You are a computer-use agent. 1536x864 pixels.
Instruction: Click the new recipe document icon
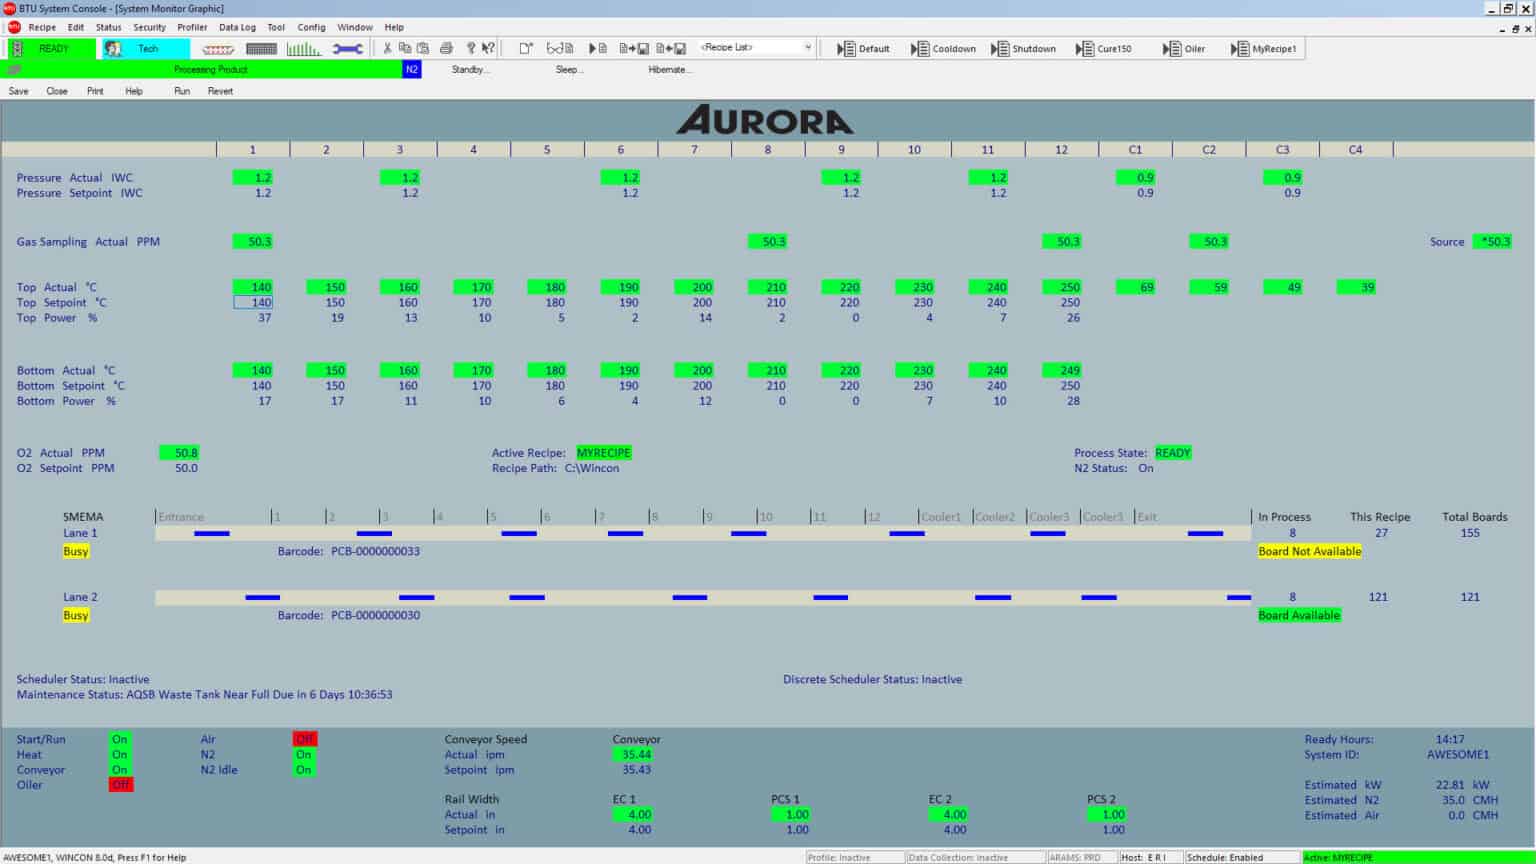click(526, 48)
